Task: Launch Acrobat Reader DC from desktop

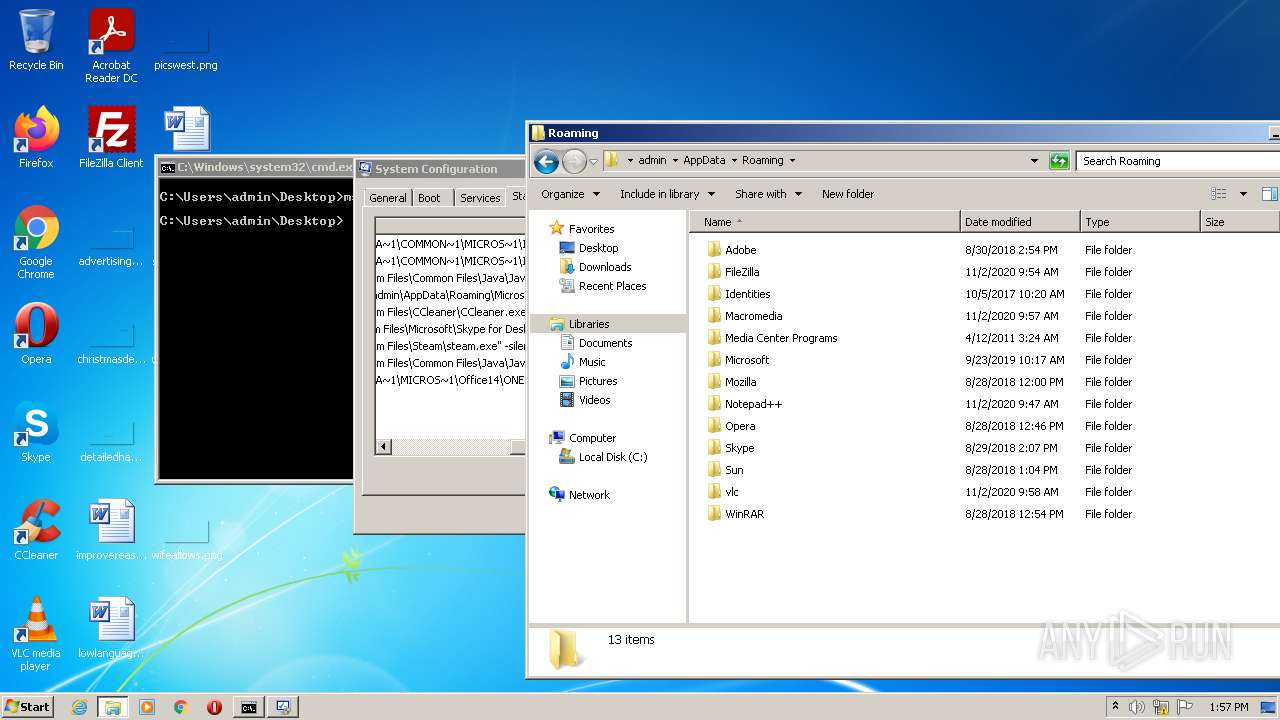Action: (x=111, y=45)
